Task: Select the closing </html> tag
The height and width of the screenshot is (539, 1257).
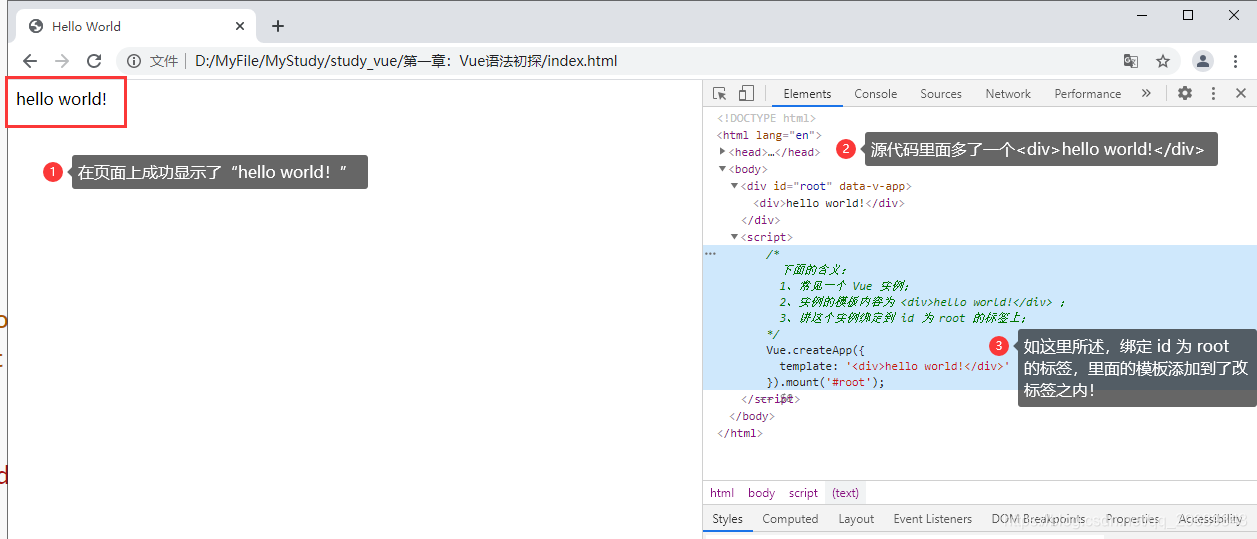Action: [x=740, y=433]
